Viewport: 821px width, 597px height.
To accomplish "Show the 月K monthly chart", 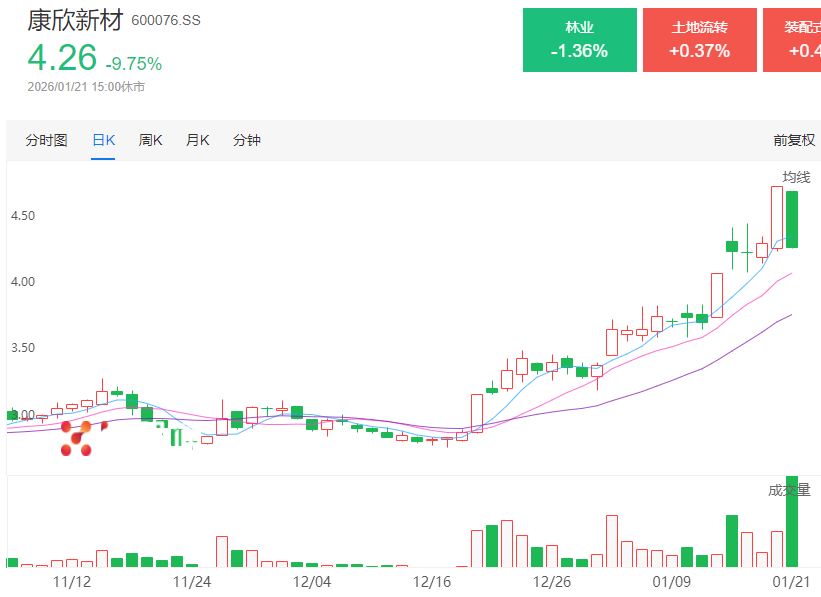I will coord(197,140).
